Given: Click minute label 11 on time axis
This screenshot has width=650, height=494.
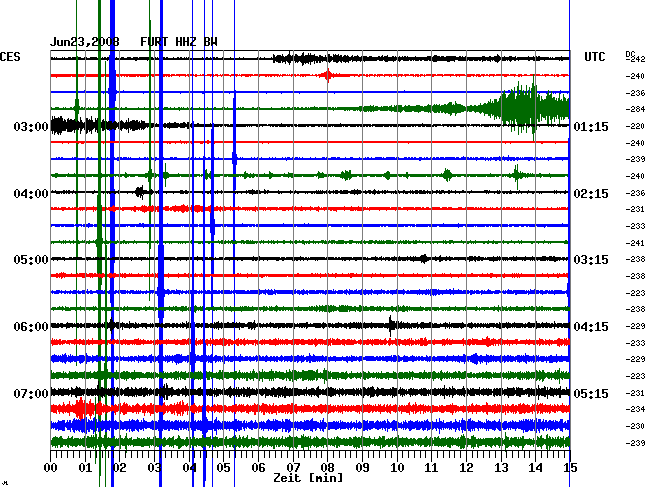Looking at the screenshot, I should point(432,468).
